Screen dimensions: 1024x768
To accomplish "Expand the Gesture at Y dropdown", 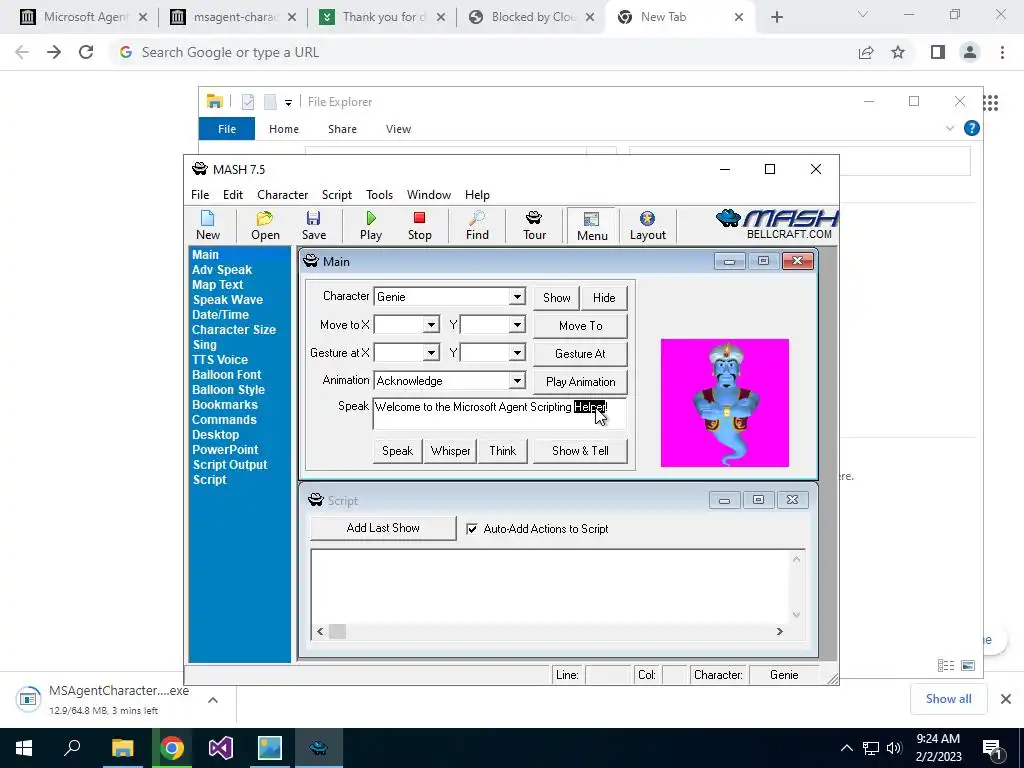I will click(x=517, y=353).
